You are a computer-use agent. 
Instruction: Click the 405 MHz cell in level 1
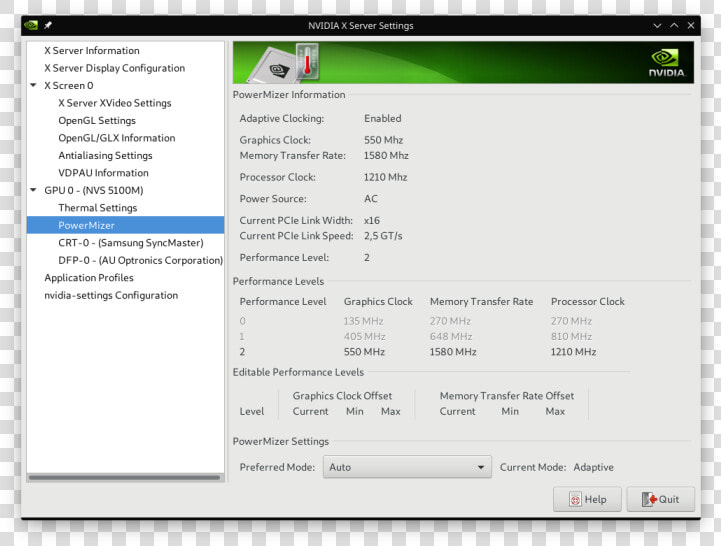coord(365,336)
